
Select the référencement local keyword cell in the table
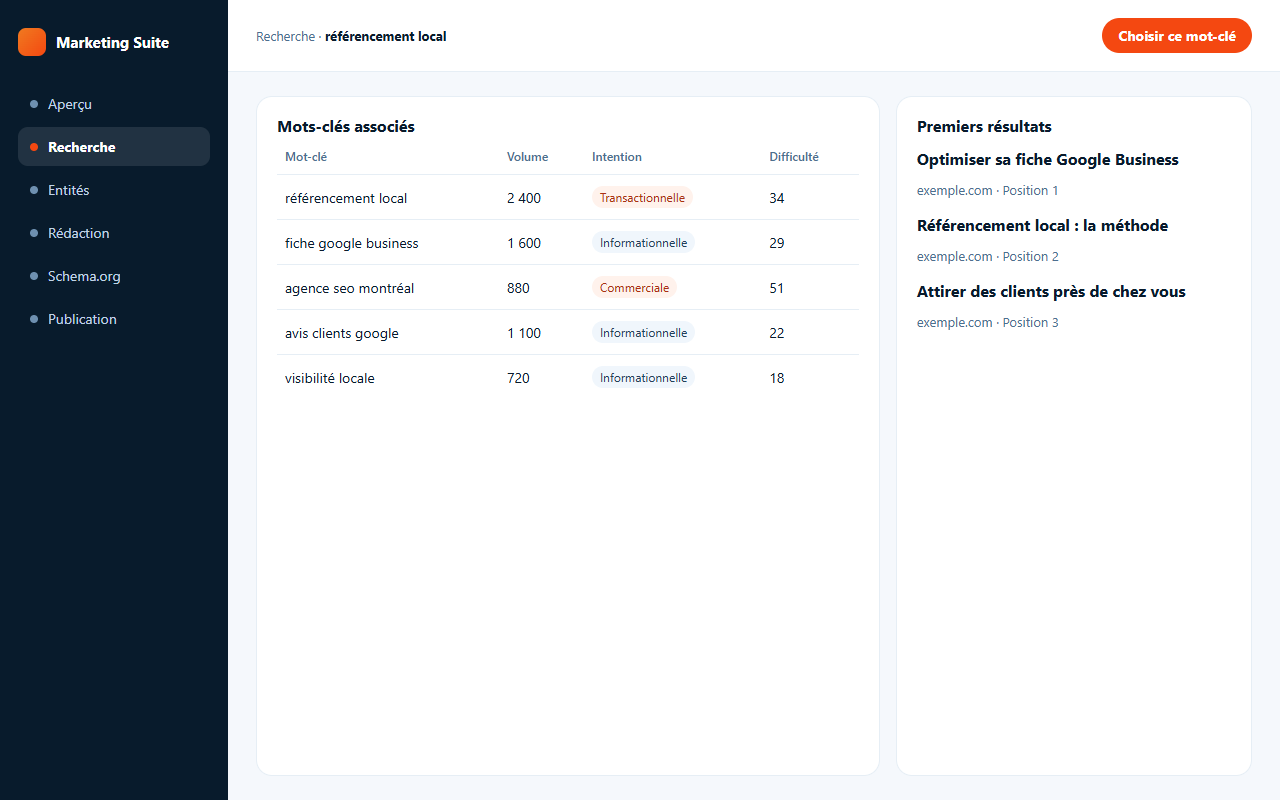[x=346, y=198]
